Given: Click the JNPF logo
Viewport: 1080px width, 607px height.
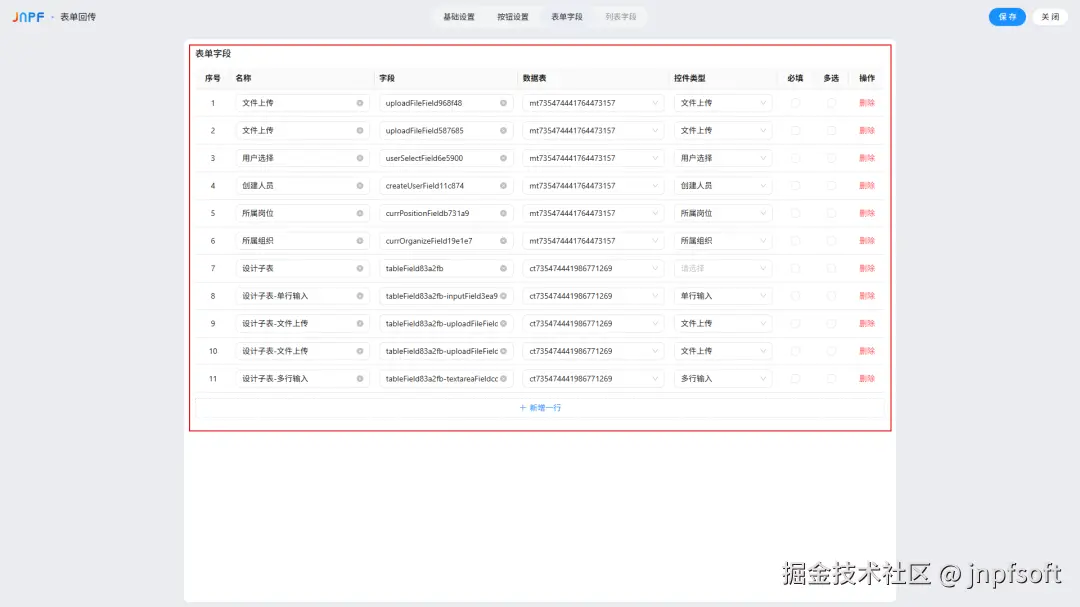Looking at the screenshot, I should tap(28, 17).
